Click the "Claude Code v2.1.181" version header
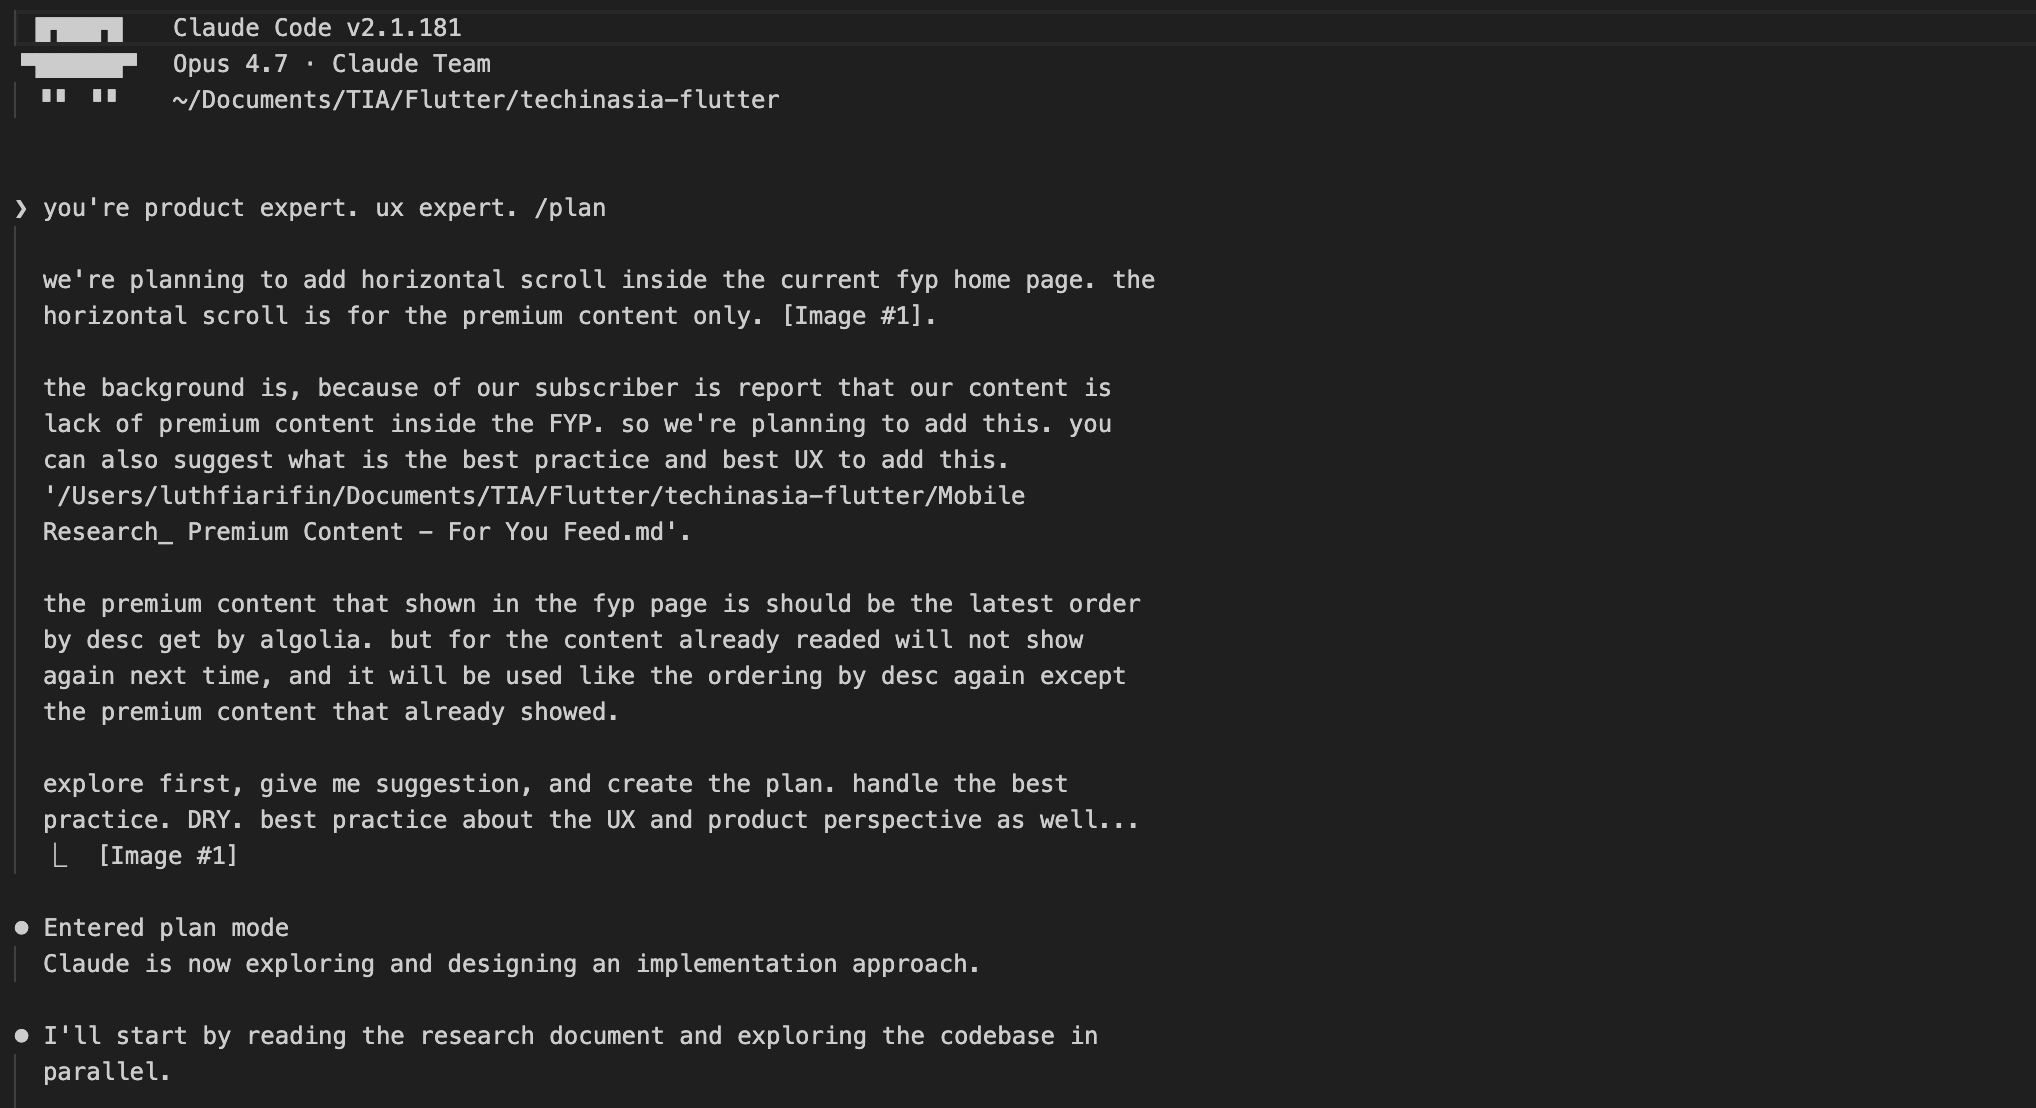The width and height of the screenshot is (2036, 1108). coord(317,28)
